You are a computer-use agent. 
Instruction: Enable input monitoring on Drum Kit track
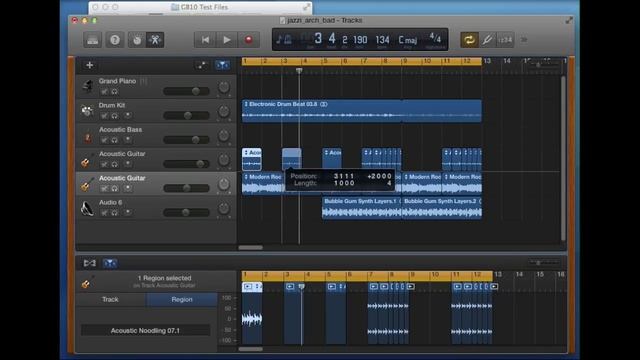click(128, 116)
